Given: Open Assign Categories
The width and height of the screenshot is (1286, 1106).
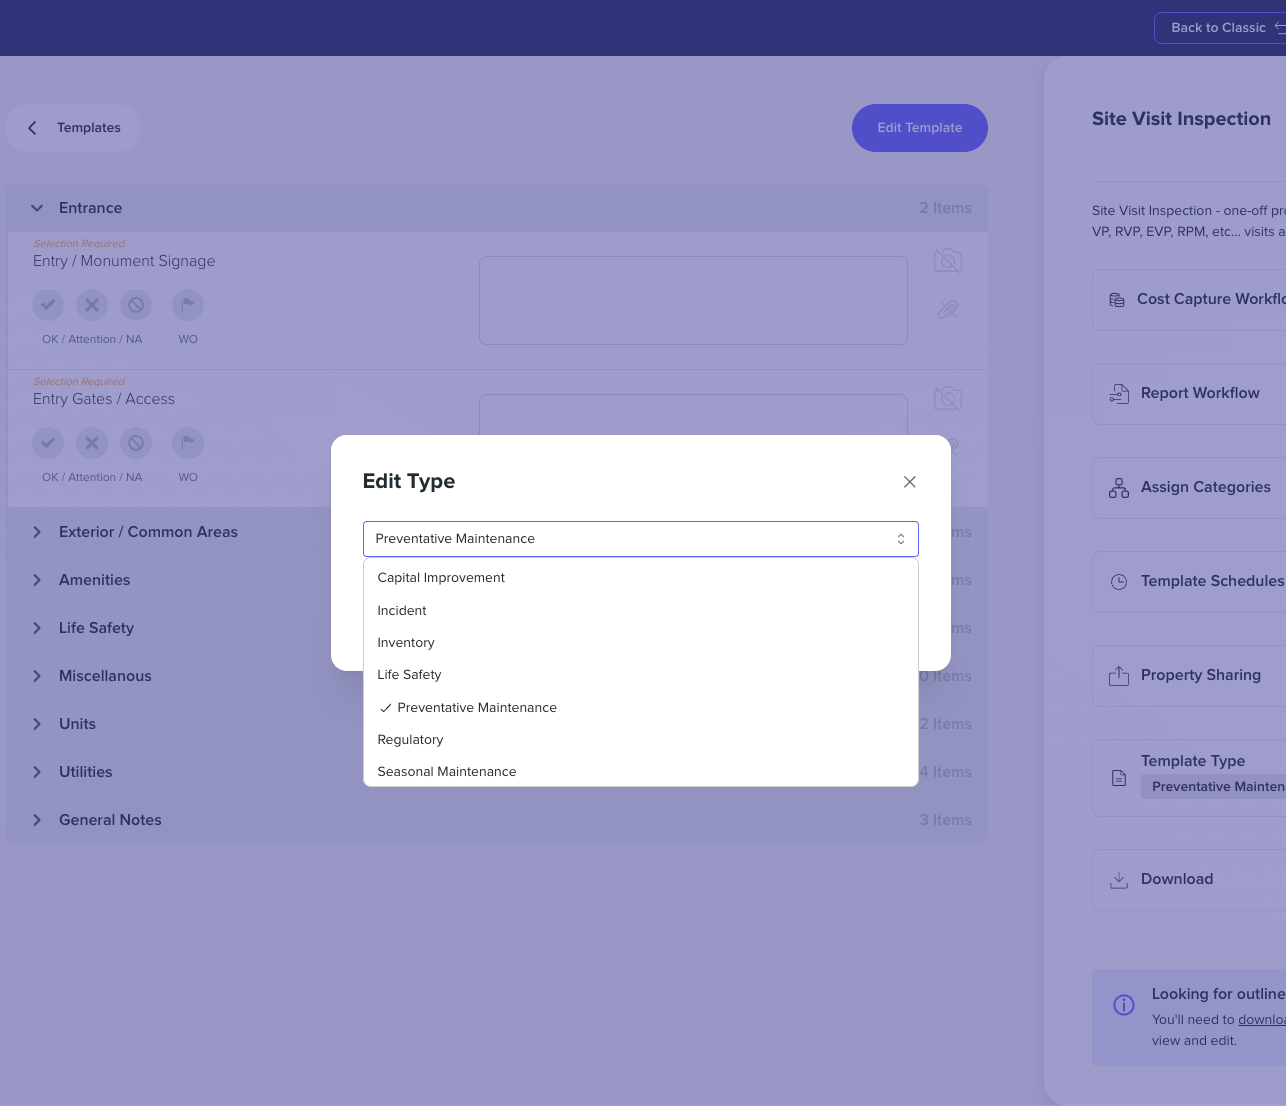Looking at the screenshot, I should pos(1189,487).
